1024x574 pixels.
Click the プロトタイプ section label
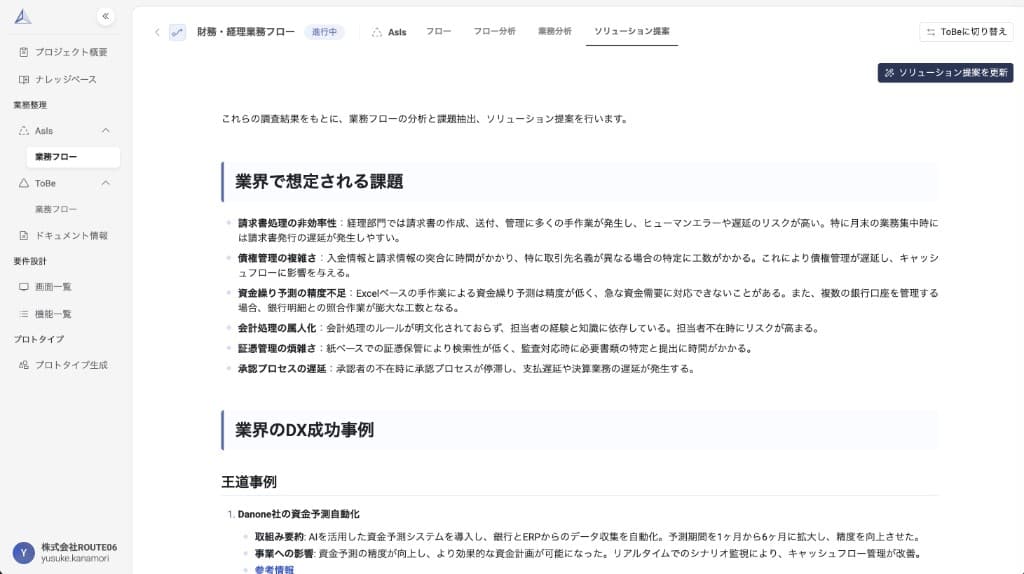[x=39, y=340]
